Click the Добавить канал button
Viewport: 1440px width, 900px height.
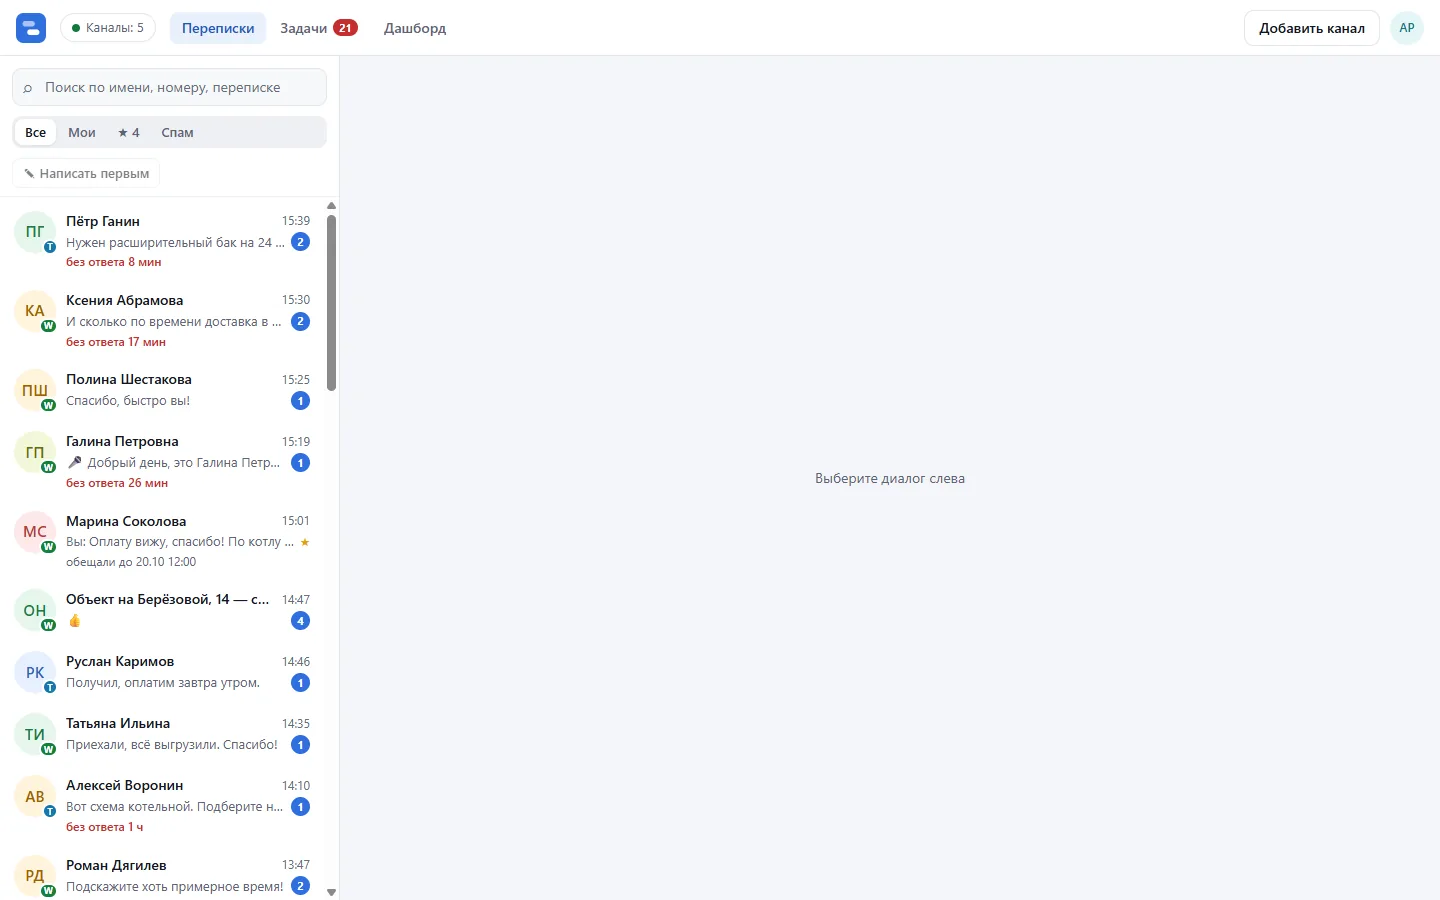[1312, 28]
